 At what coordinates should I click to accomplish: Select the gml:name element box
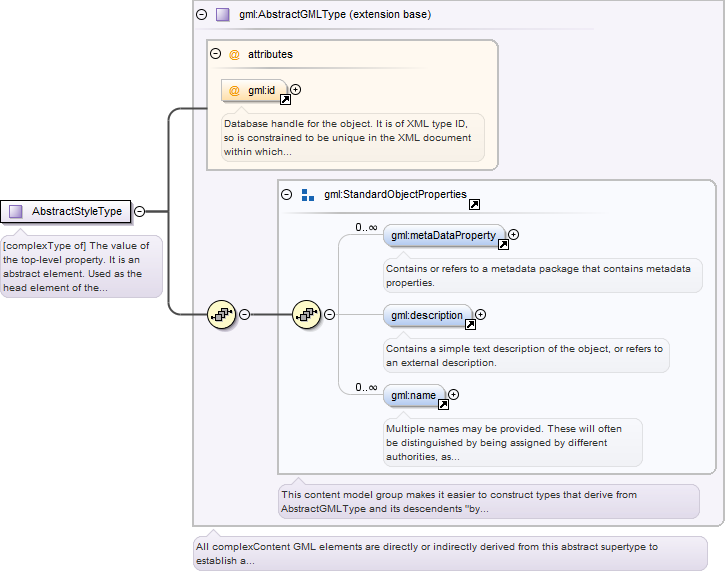pyautogui.click(x=414, y=396)
